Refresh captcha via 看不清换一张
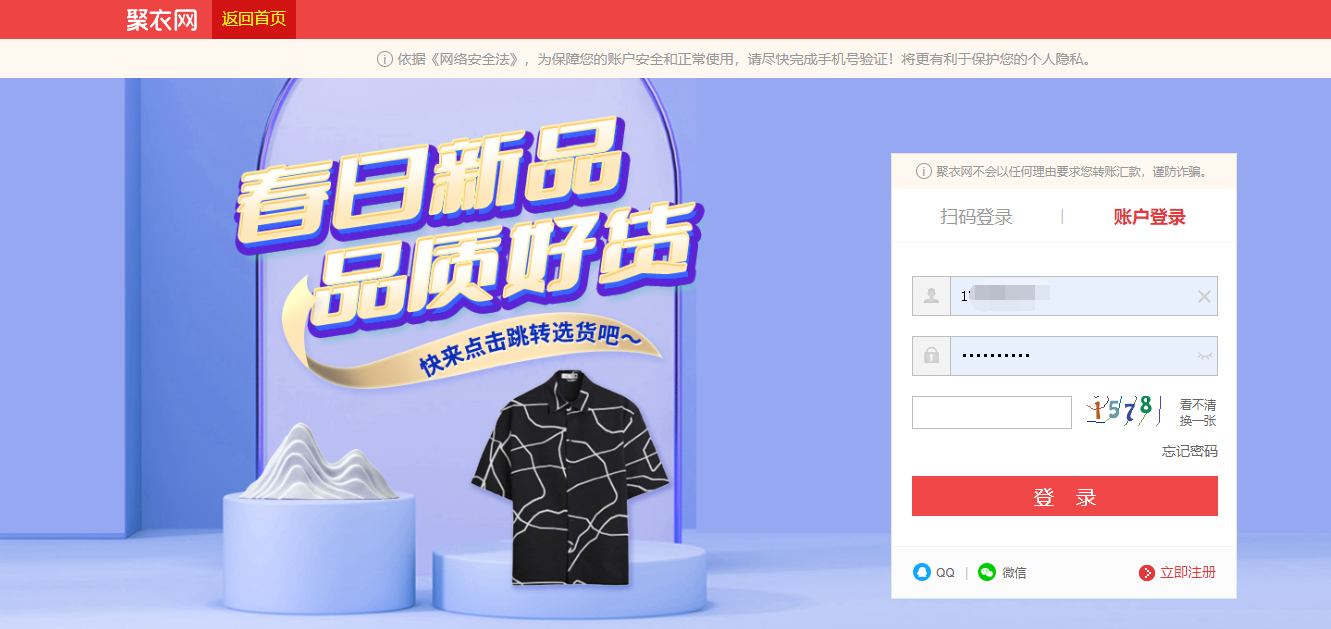This screenshot has width=1331, height=629. pyautogui.click(x=1198, y=413)
